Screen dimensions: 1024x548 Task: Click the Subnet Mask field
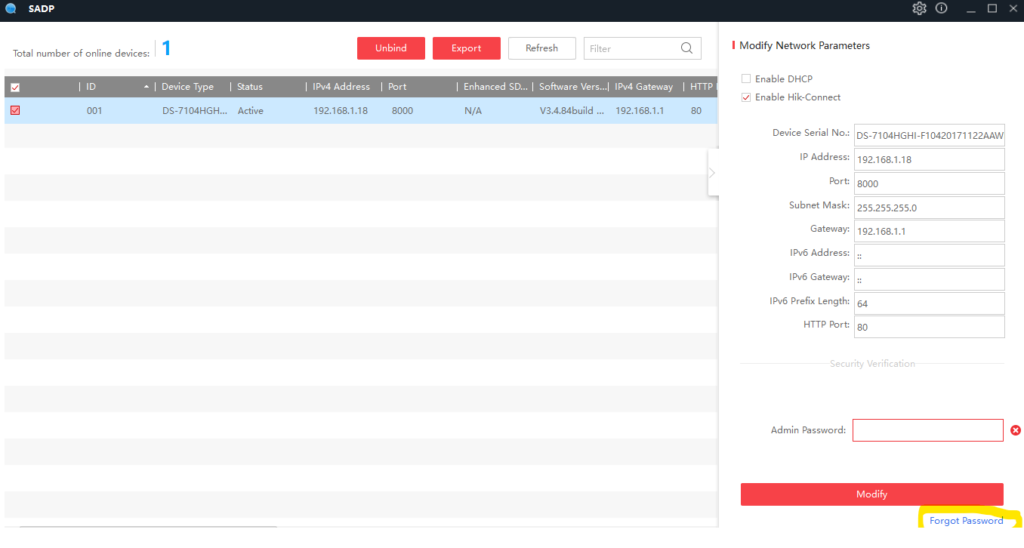(x=929, y=208)
